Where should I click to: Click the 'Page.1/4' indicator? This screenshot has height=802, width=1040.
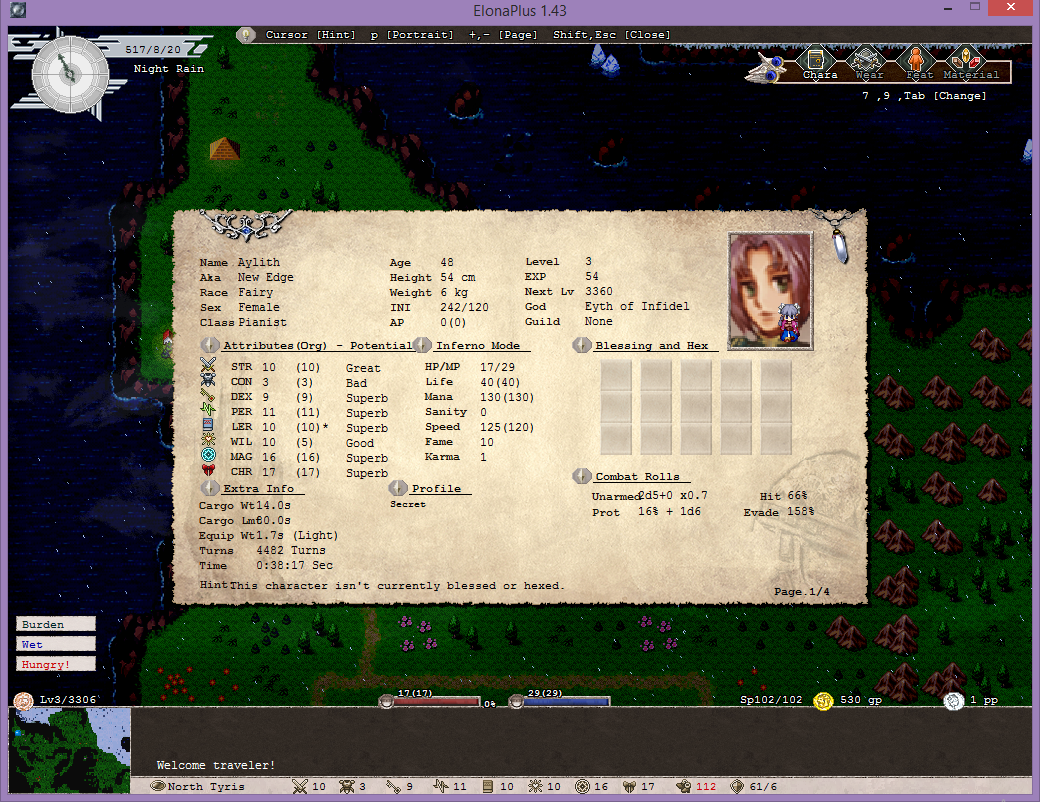pos(801,591)
